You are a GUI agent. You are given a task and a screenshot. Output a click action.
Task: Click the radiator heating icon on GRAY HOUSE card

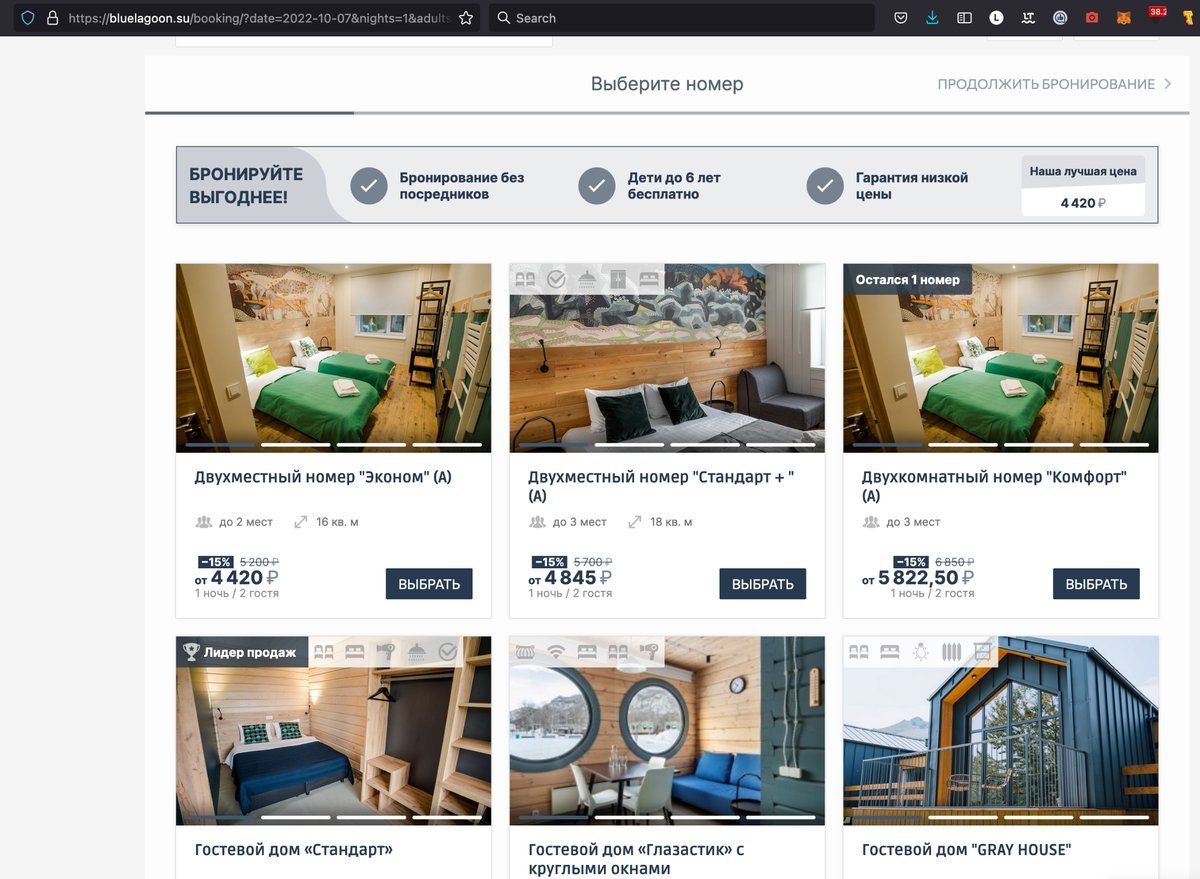coord(951,652)
